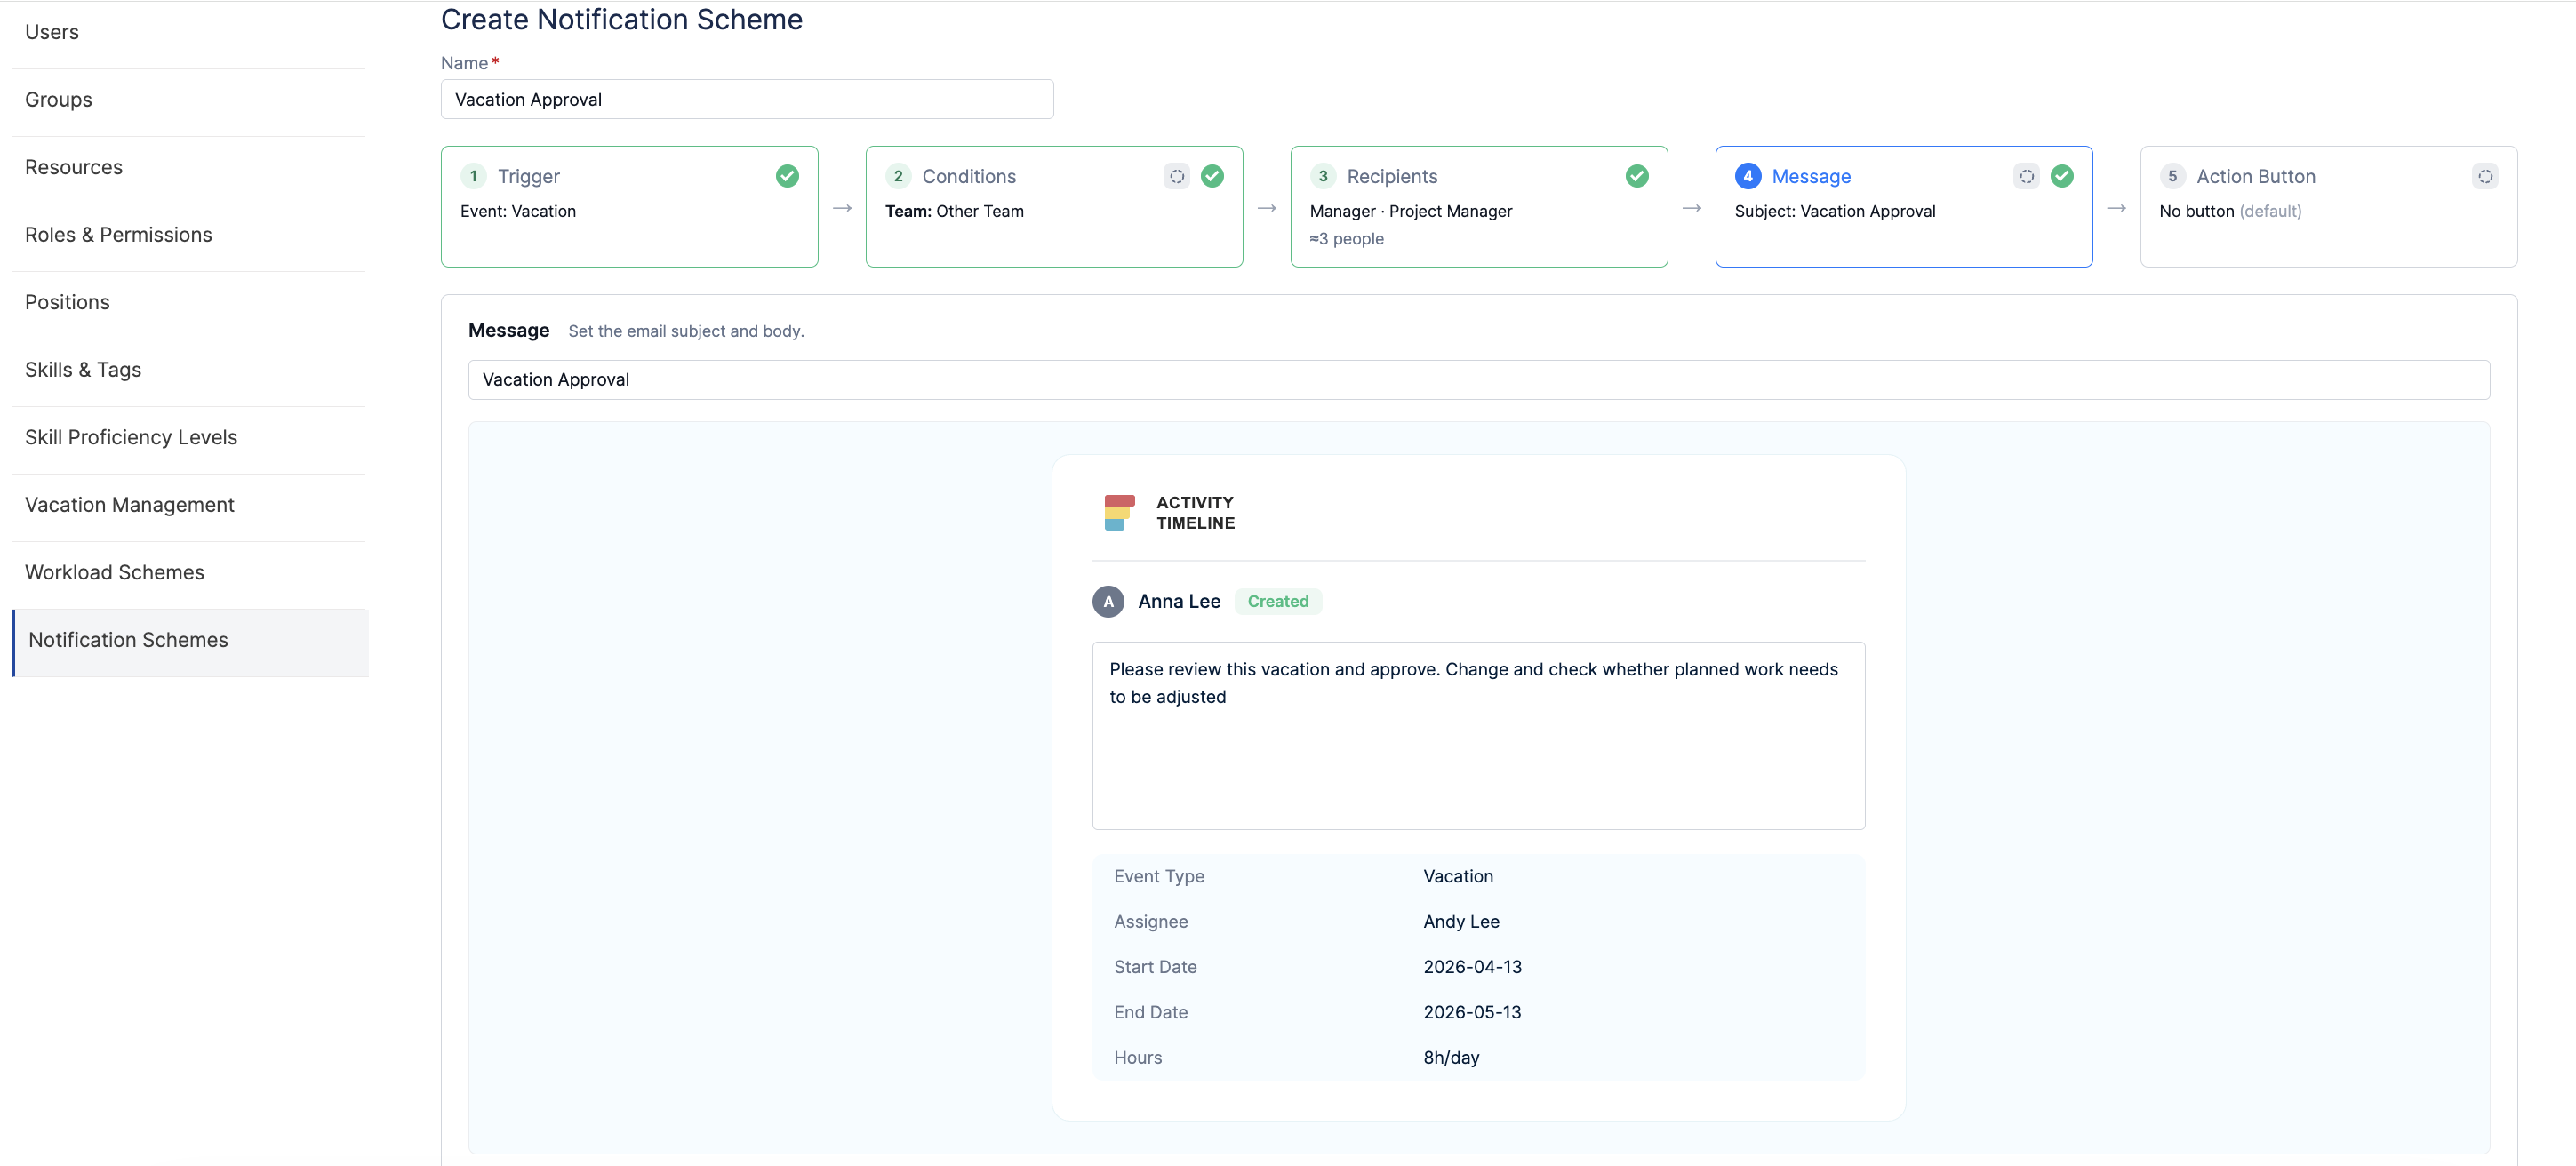Click the End Date value 2026-05-13
This screenshot has height=1166, width=2576.
tap(1472, 1012)
